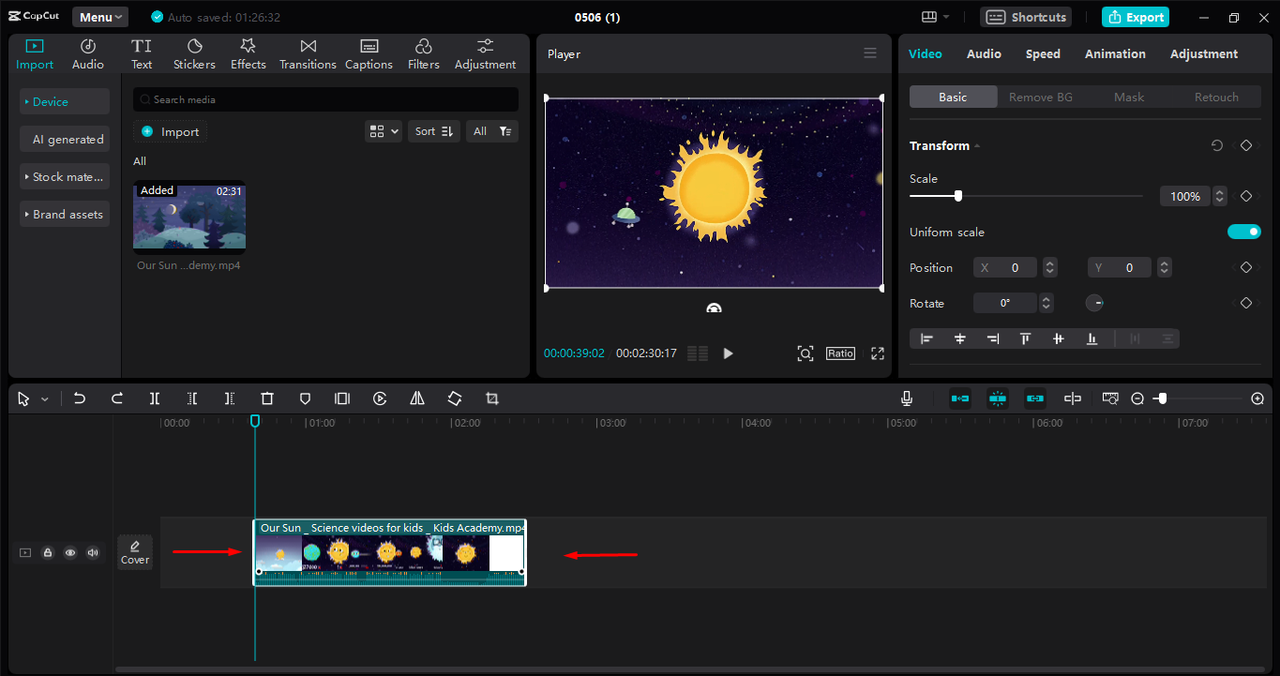Select the Mask subtab
The height and width of the screenshot is (676, 1280).
pyautogui.click(x=1129, y=97)
